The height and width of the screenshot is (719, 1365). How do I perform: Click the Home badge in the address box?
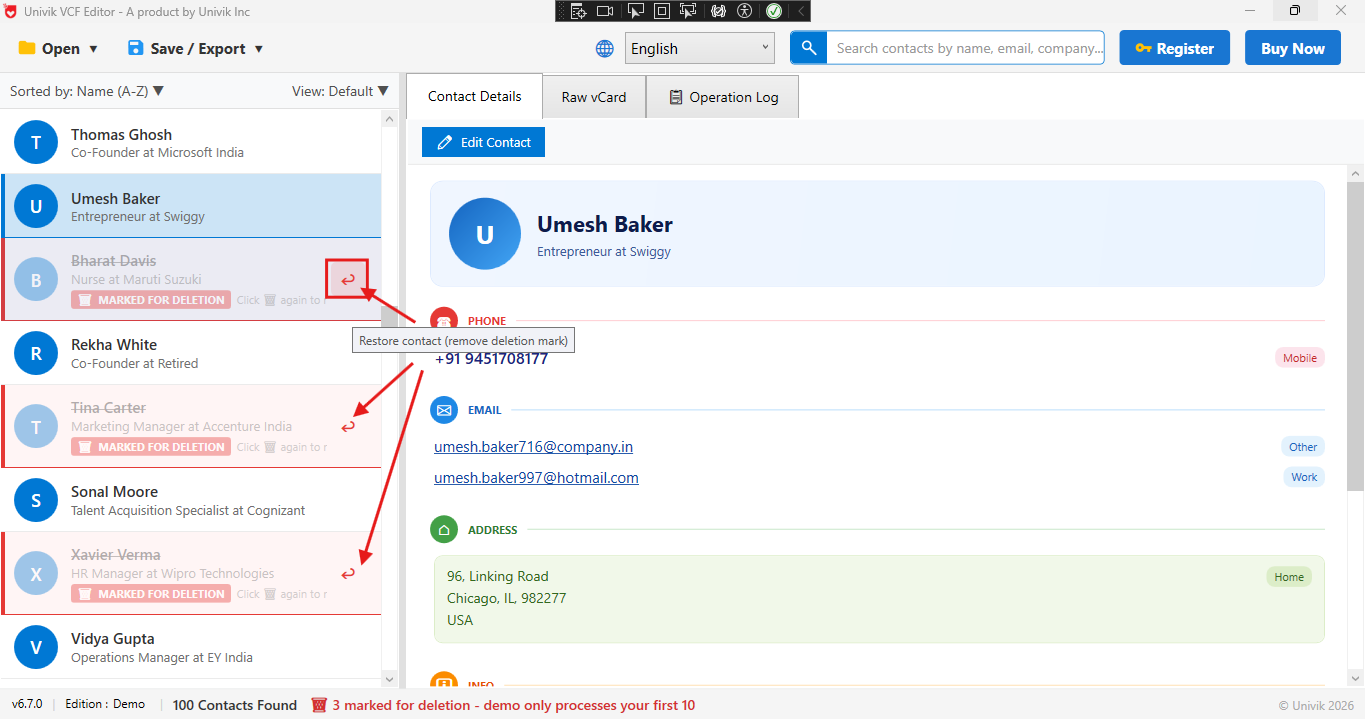tap(1289, 577)
